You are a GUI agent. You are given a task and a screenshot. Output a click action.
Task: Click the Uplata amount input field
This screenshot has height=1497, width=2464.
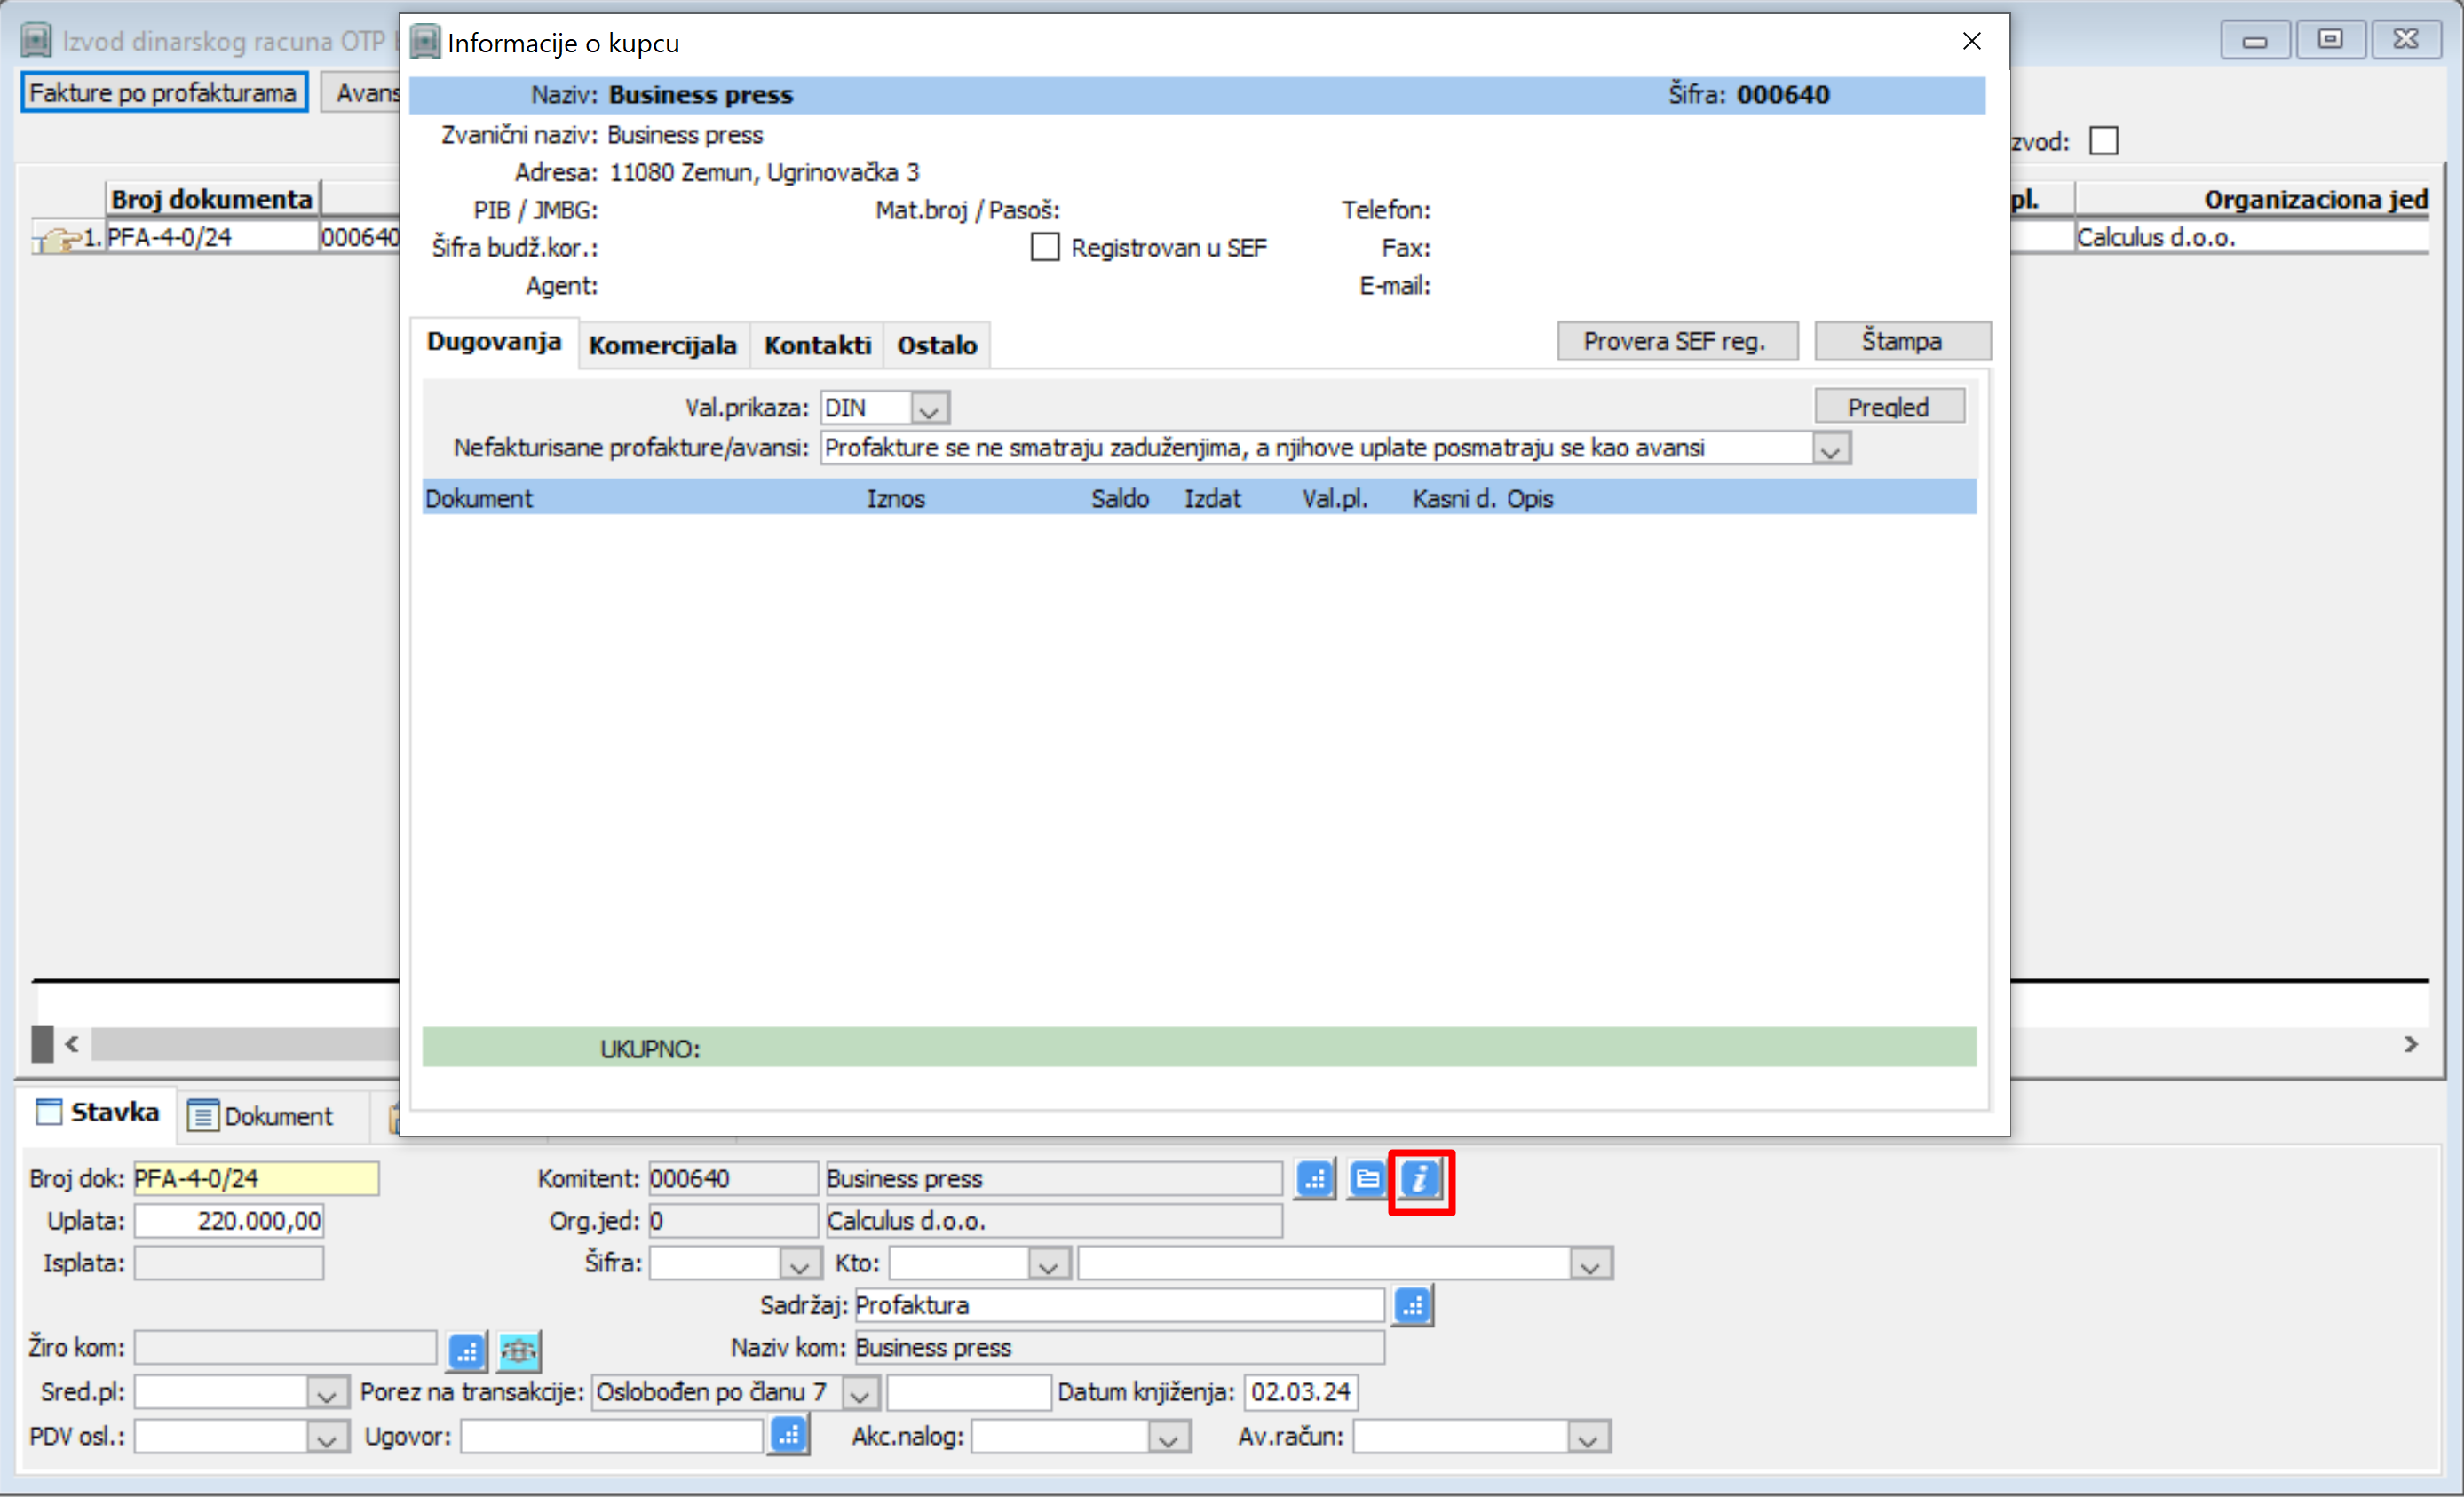pos(229,1221)
